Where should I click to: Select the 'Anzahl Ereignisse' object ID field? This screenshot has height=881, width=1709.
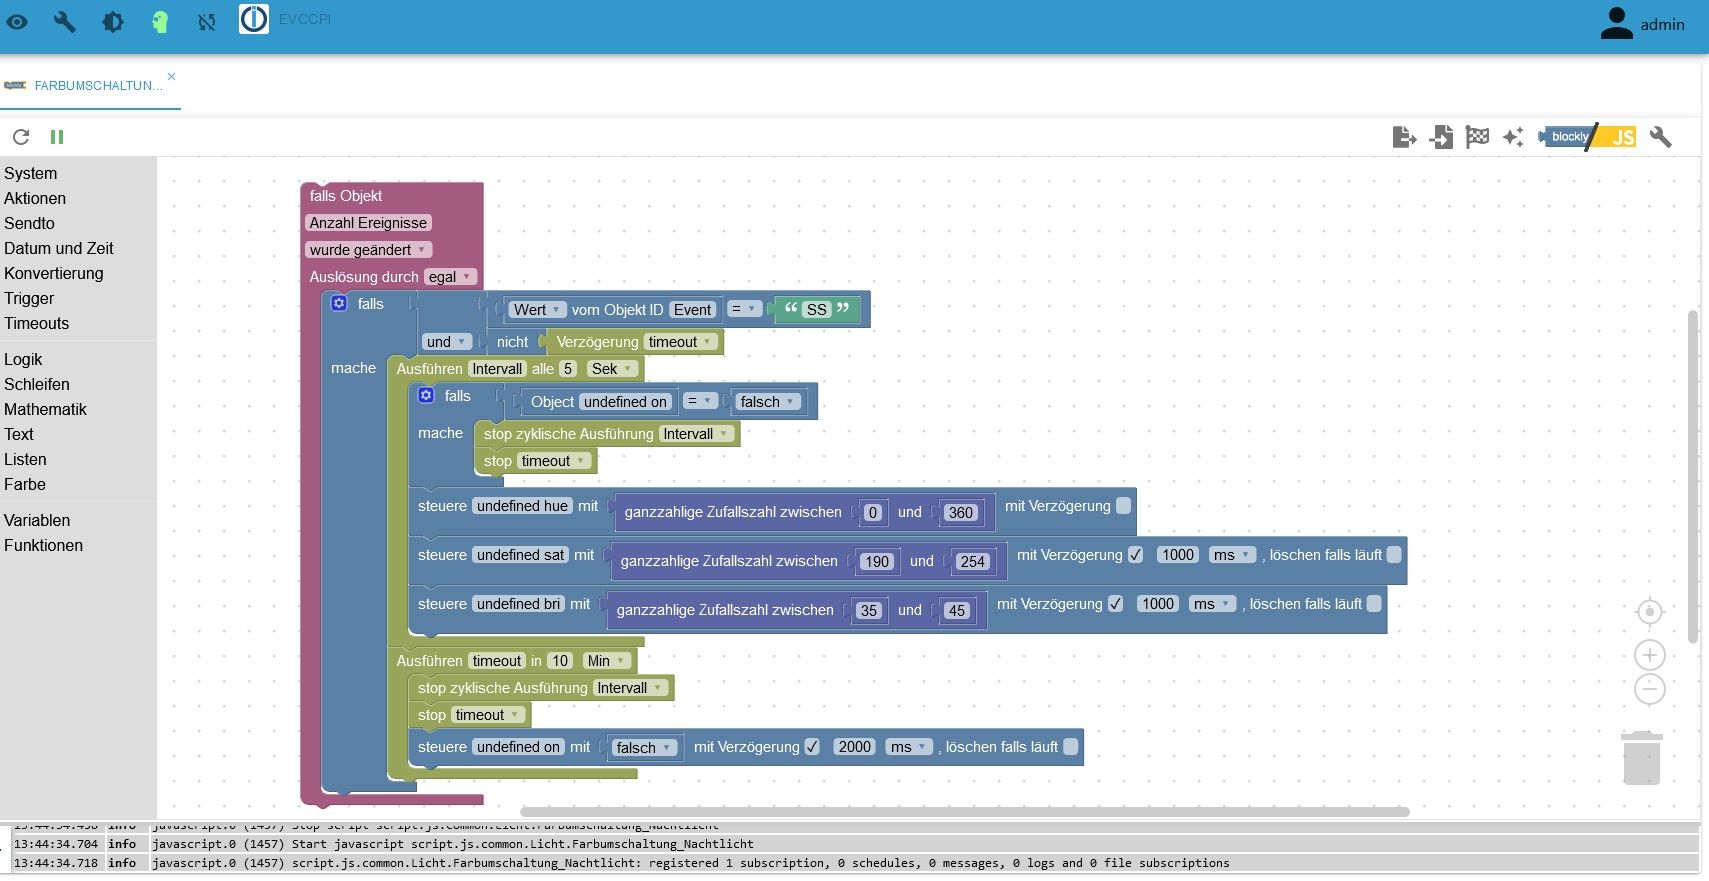click(368, 223)
